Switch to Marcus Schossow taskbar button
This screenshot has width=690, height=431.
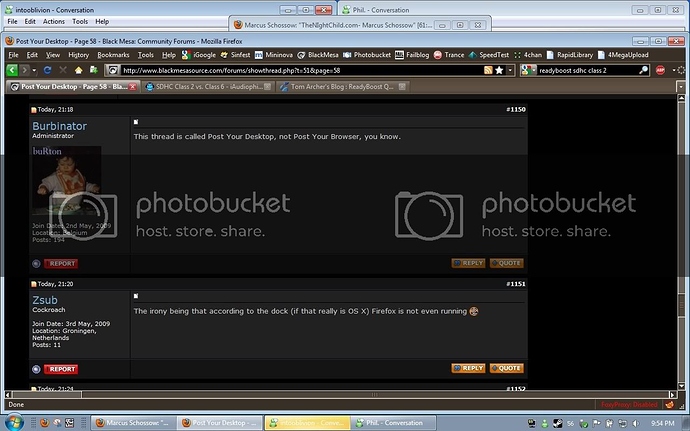pos(134,423)
